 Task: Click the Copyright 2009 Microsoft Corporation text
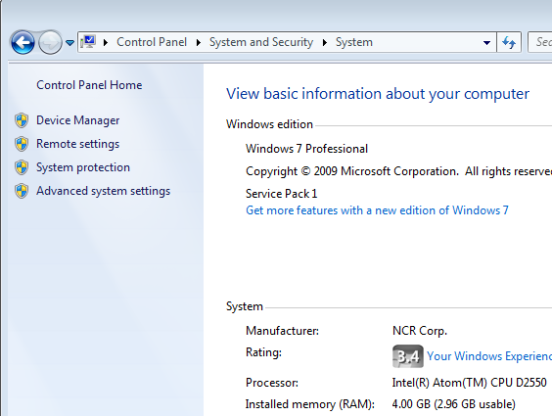(399, 171)
